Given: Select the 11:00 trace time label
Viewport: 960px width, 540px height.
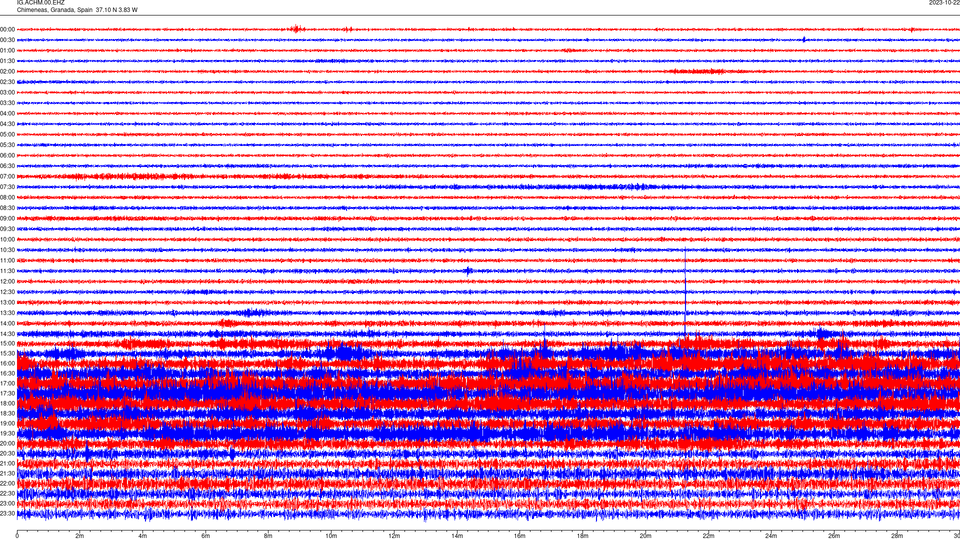Looking at the screenshot, I should click(x=7, y=260).
